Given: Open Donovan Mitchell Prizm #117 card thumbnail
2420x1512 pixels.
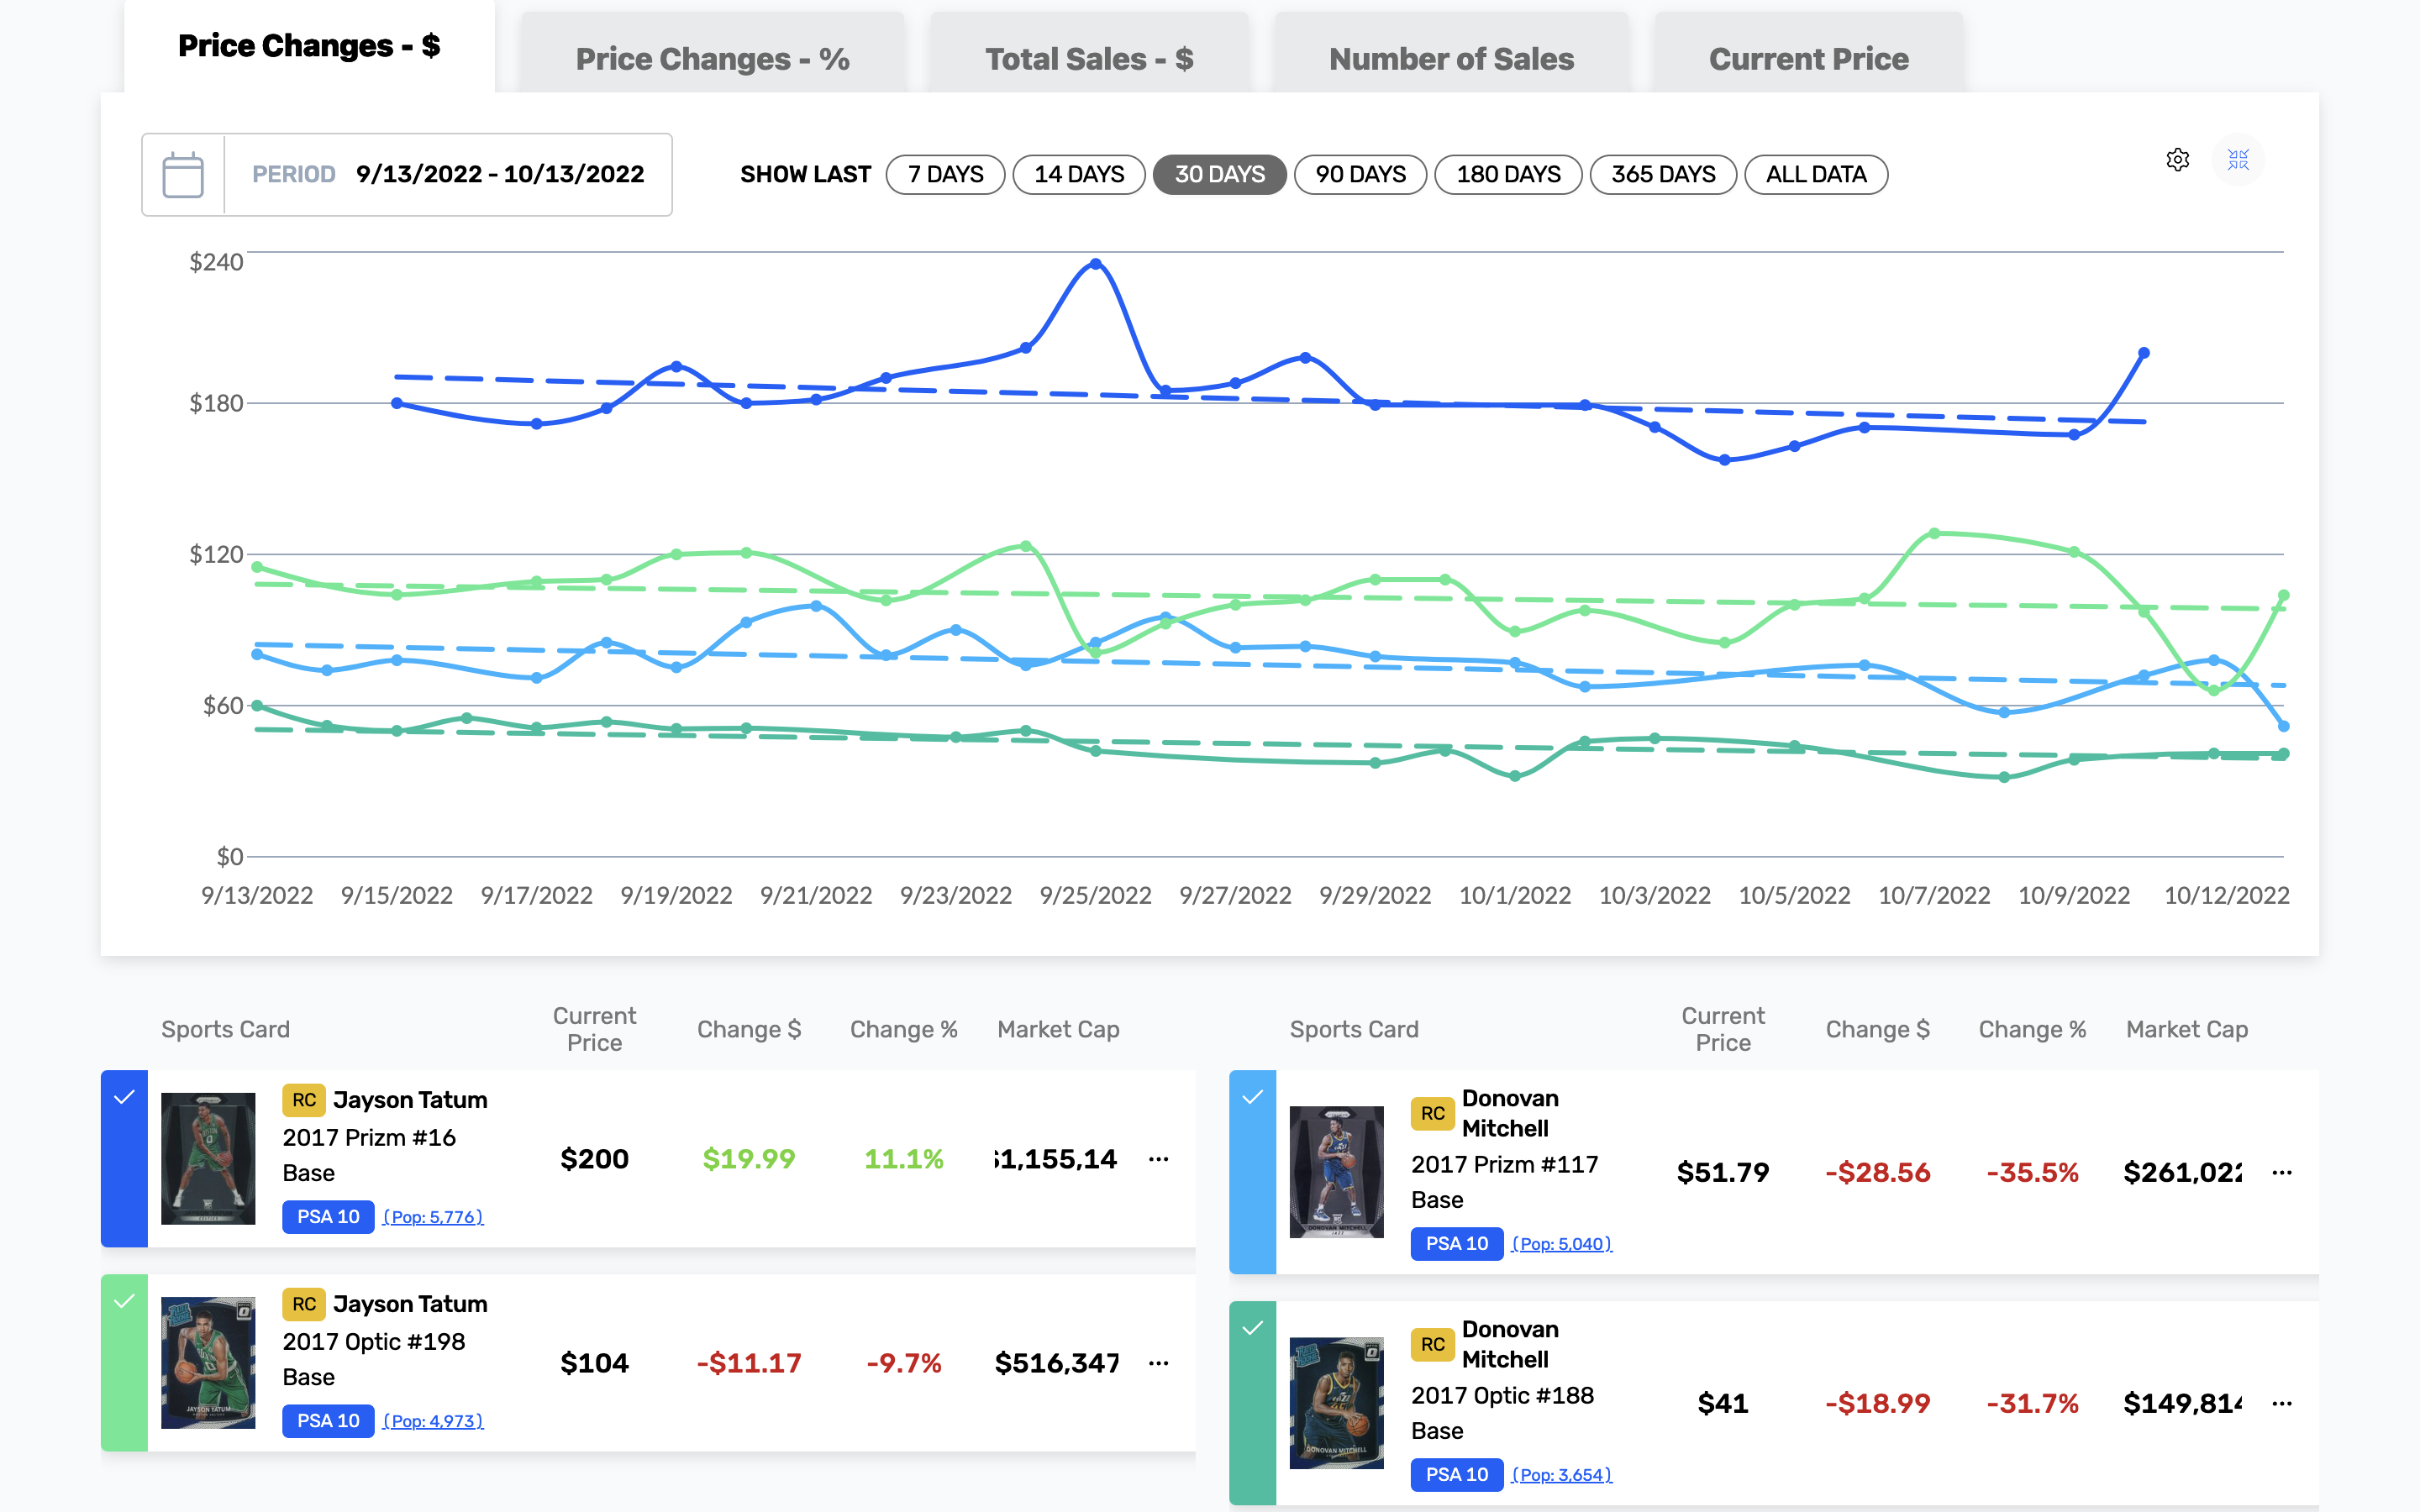Looking at the screenshot, I should [1336, 1172].
